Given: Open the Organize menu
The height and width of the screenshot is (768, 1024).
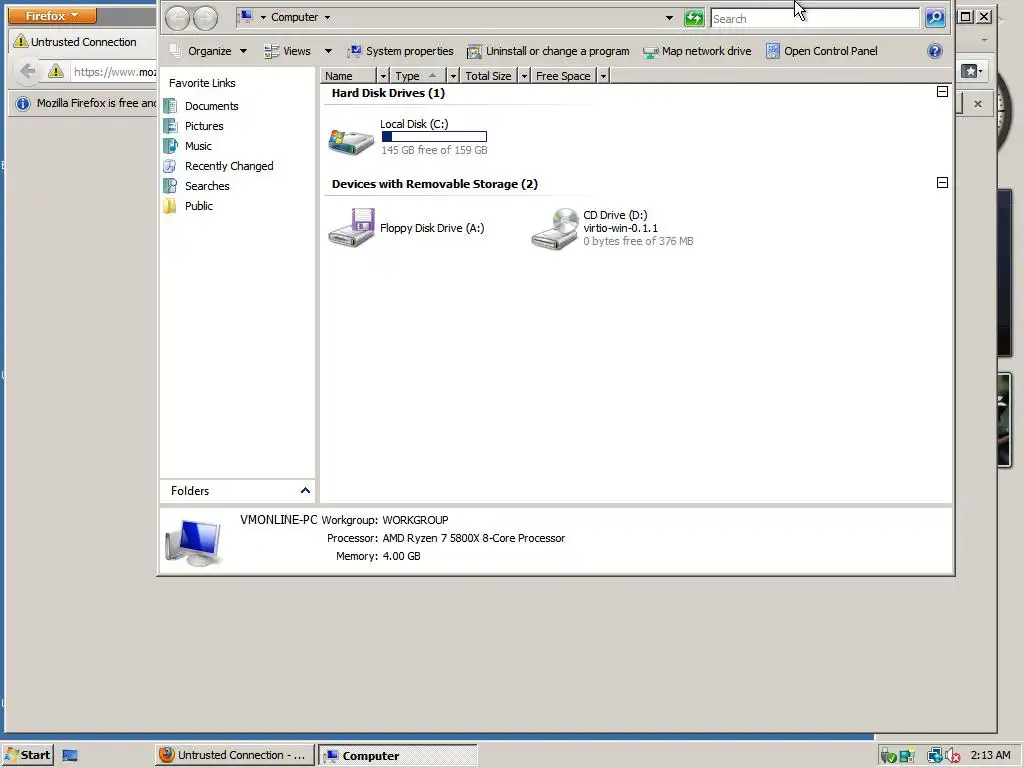Looking at the screenshot, I should tap(208, 51).
